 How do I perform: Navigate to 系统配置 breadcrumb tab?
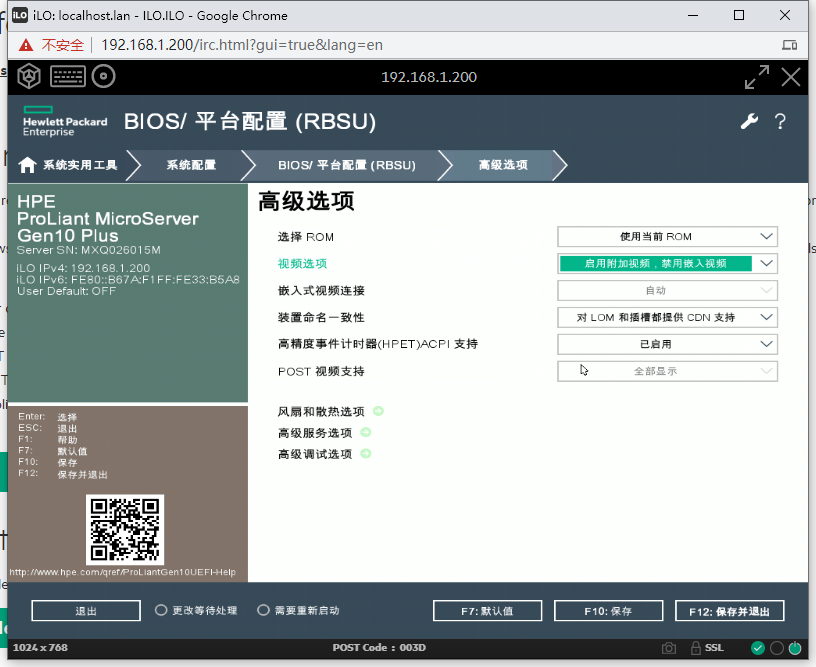click(x=190, y=165)
